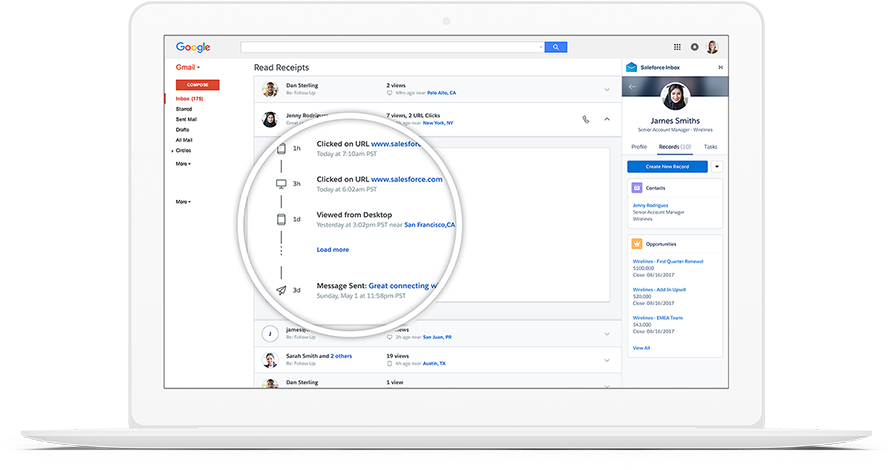Click the J initial avatar for james
Image resolution: width=888 pixels, height=470 pixels.
pos(270,334)
